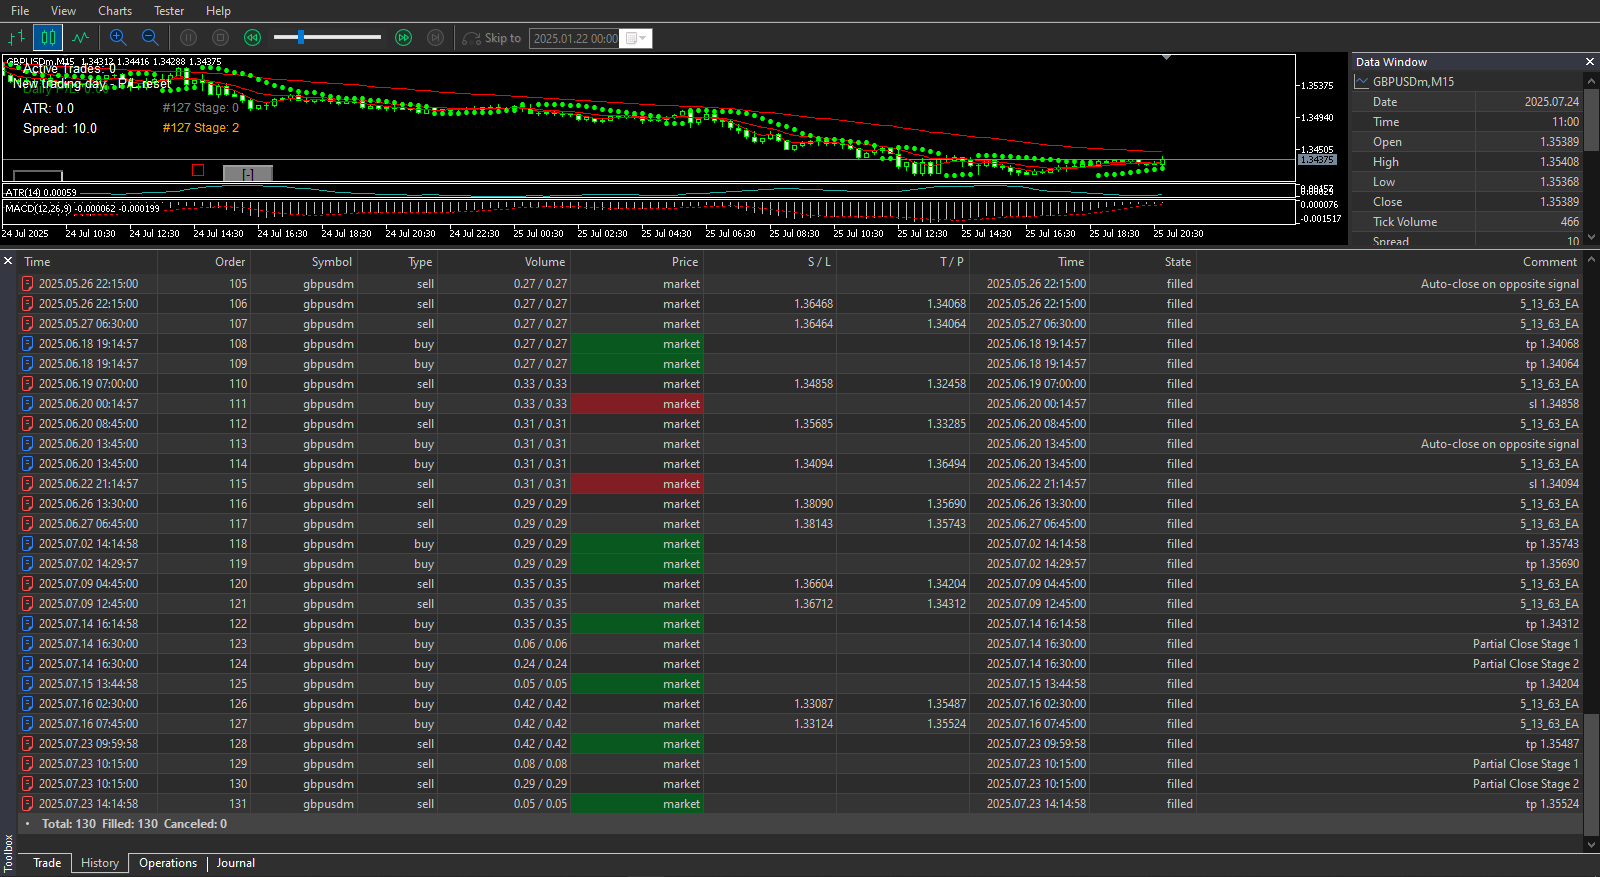
Task: Sort orders by the Comment column header
Action: (x=1390, y=262)
